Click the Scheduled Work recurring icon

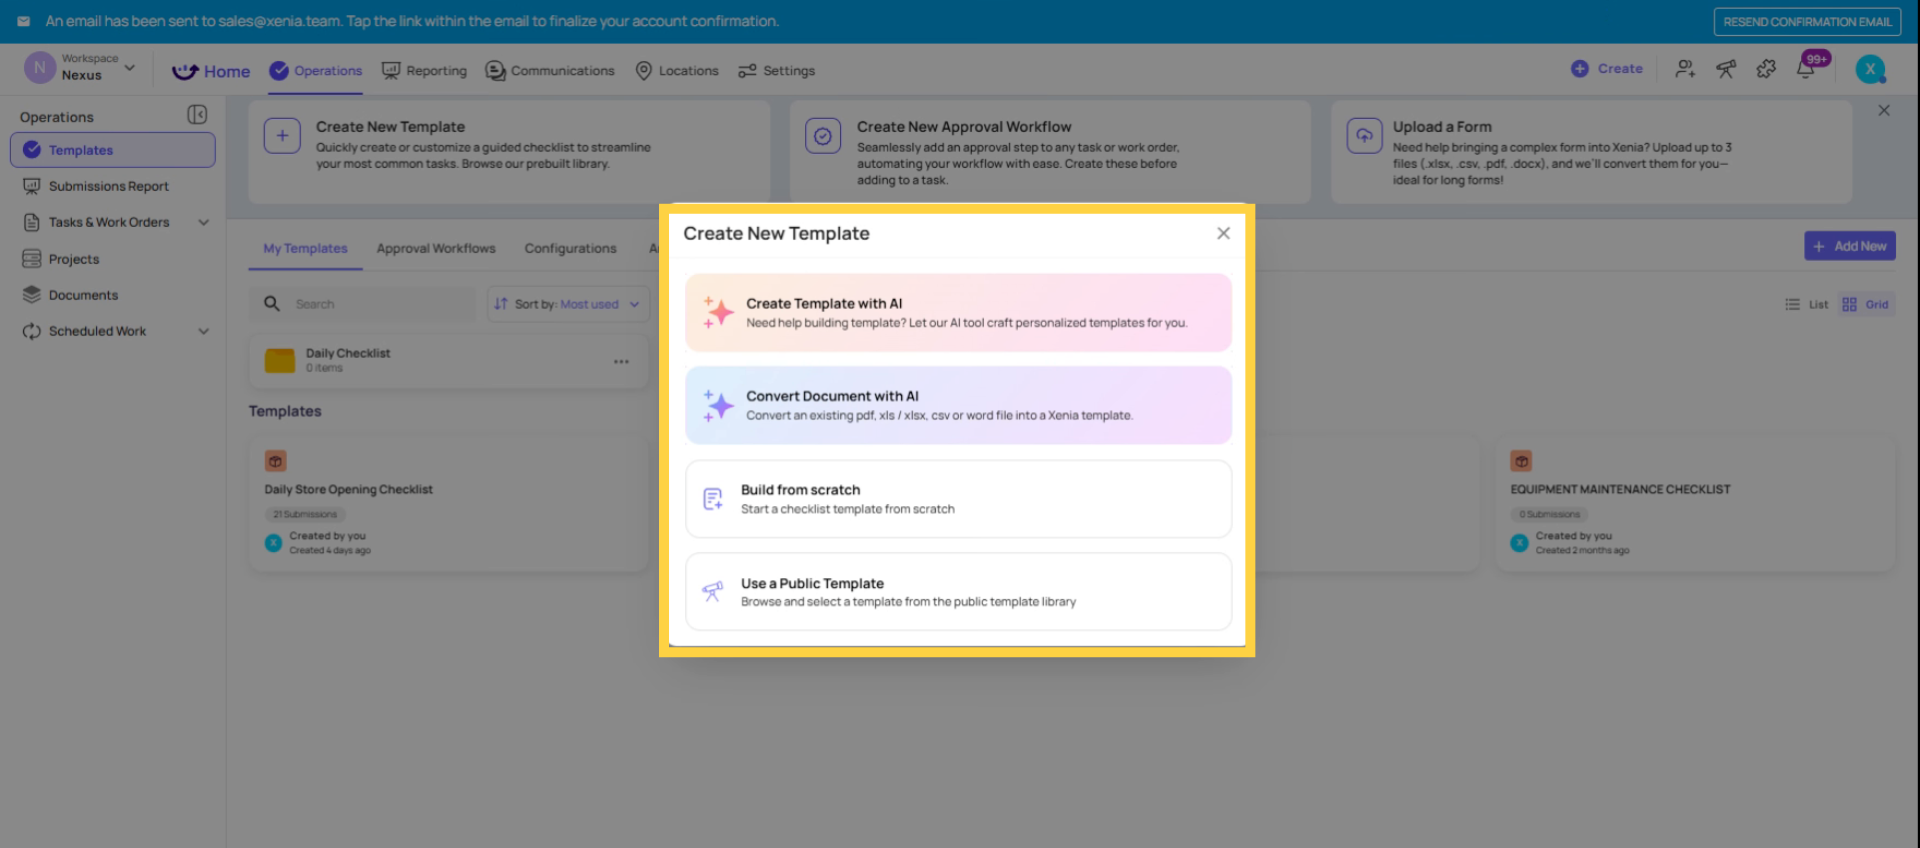(32, 331)
